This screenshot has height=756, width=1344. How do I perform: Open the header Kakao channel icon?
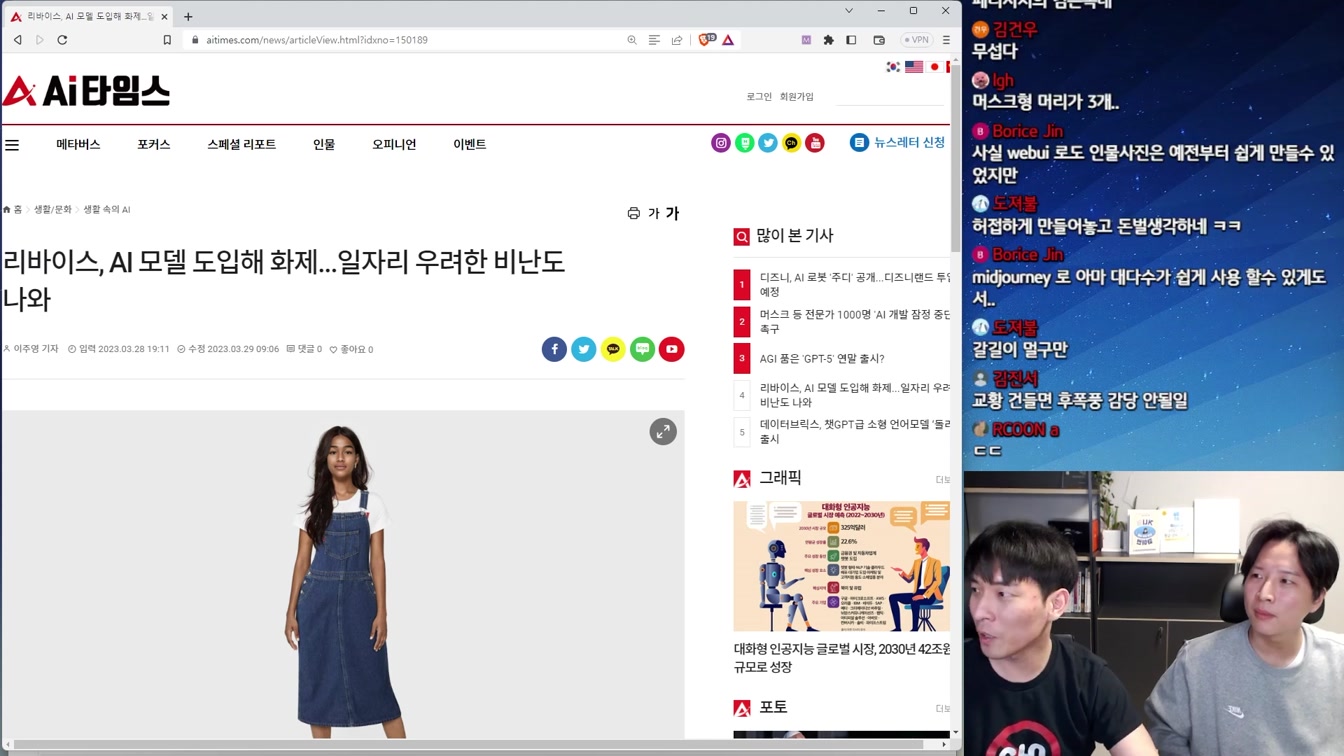pyautogui.click(x=792, y=143)
